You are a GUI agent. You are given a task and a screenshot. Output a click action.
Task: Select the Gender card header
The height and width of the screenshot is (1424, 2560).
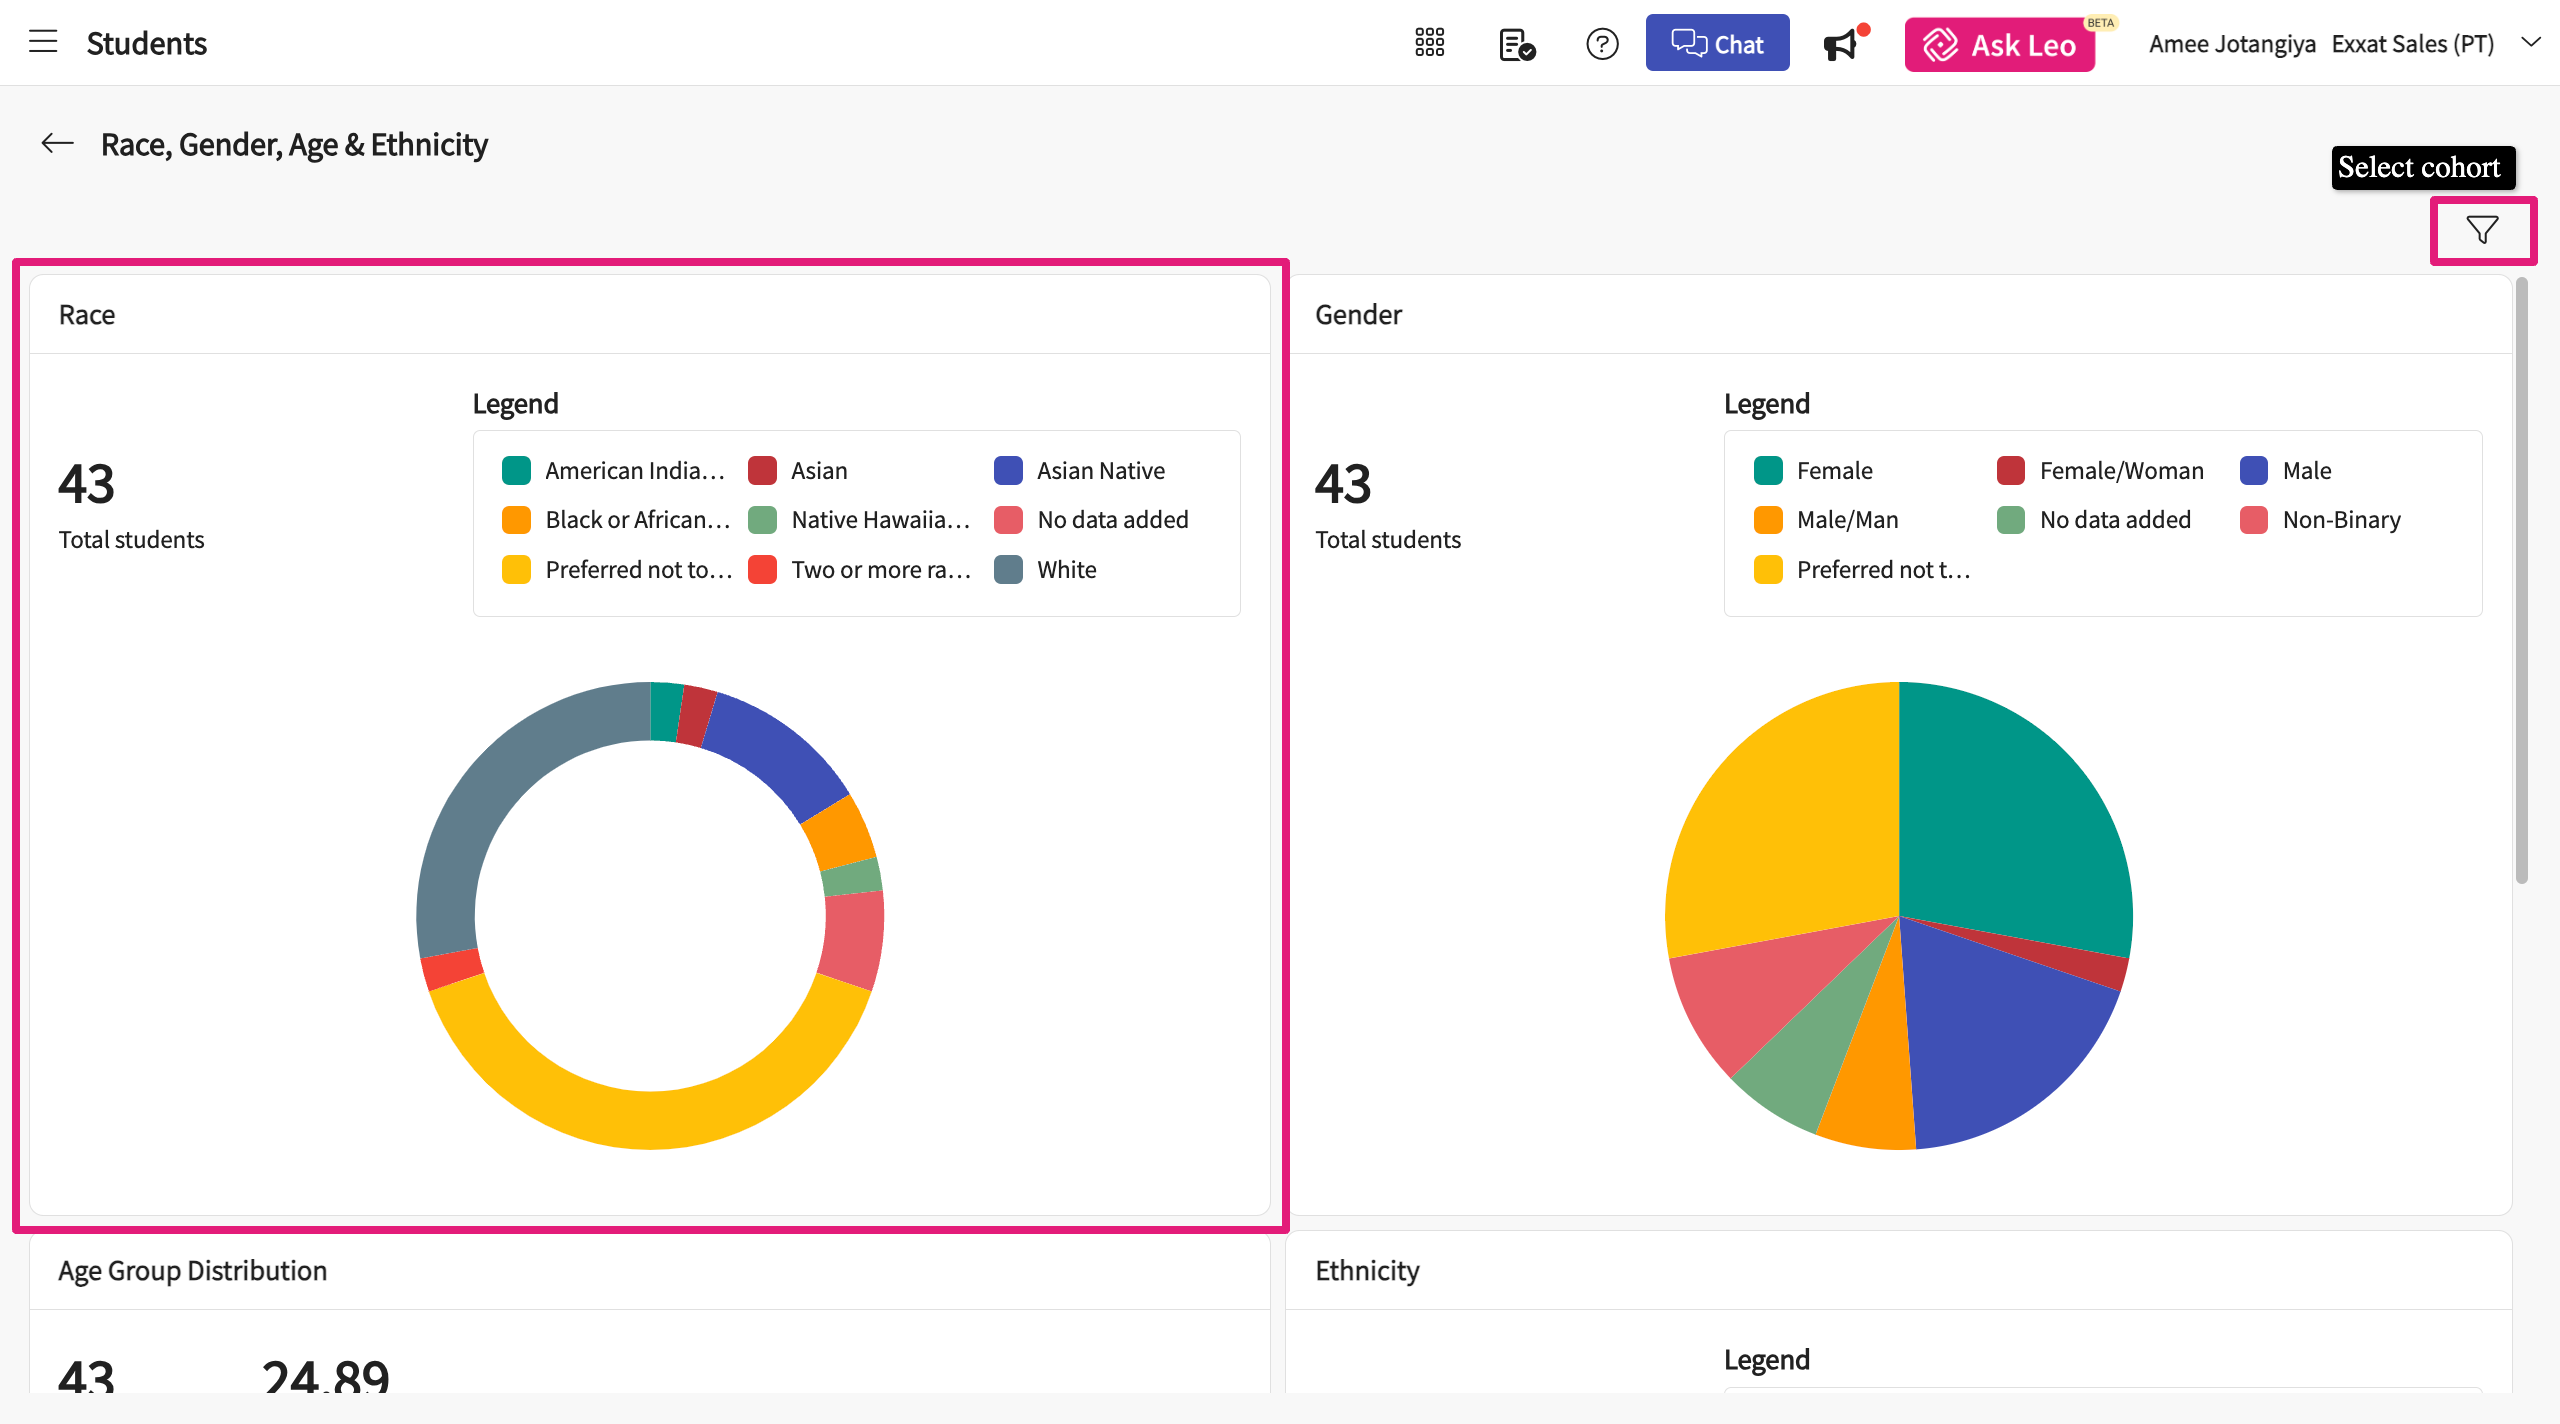click(1358, 315)
